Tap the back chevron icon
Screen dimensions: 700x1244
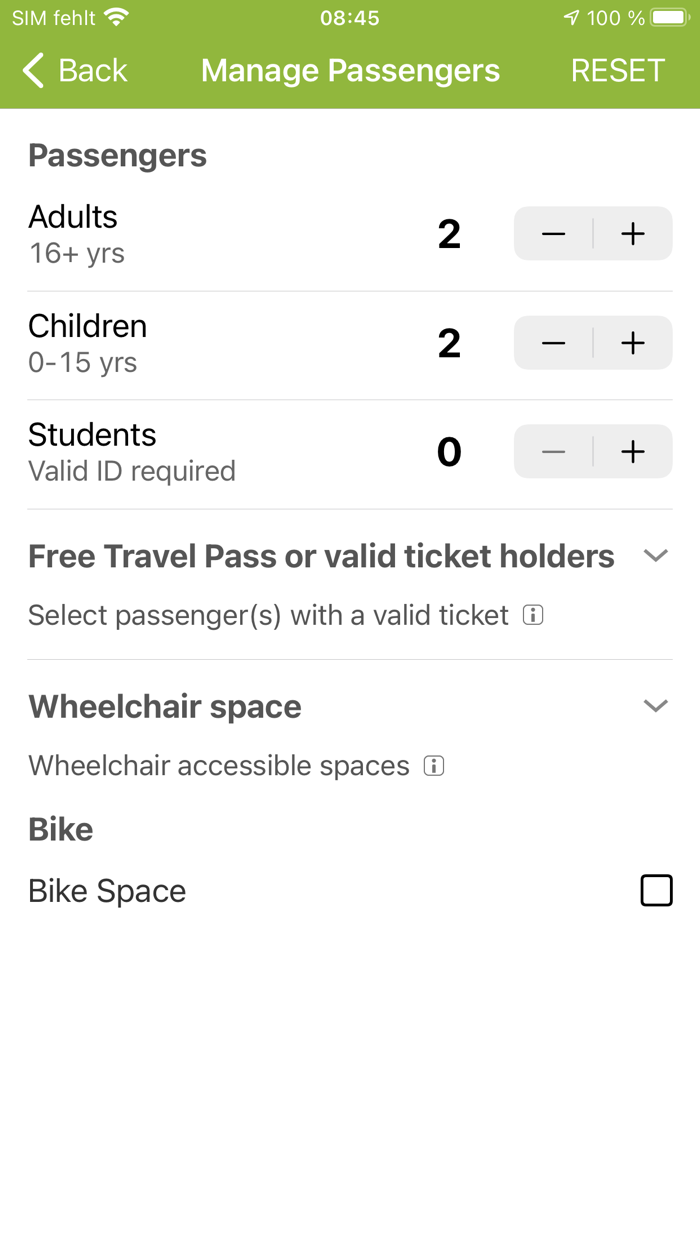click(31, 70)
